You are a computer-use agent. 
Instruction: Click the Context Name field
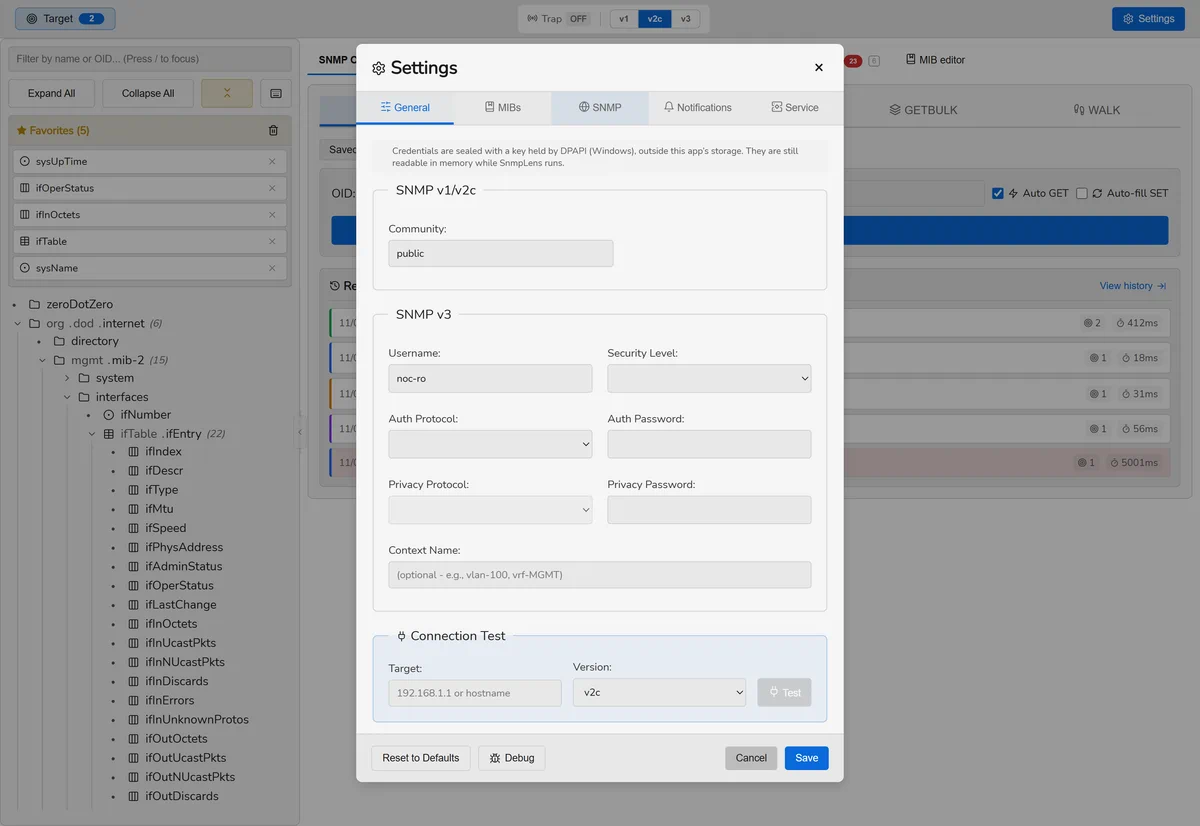tap(600, 575)
